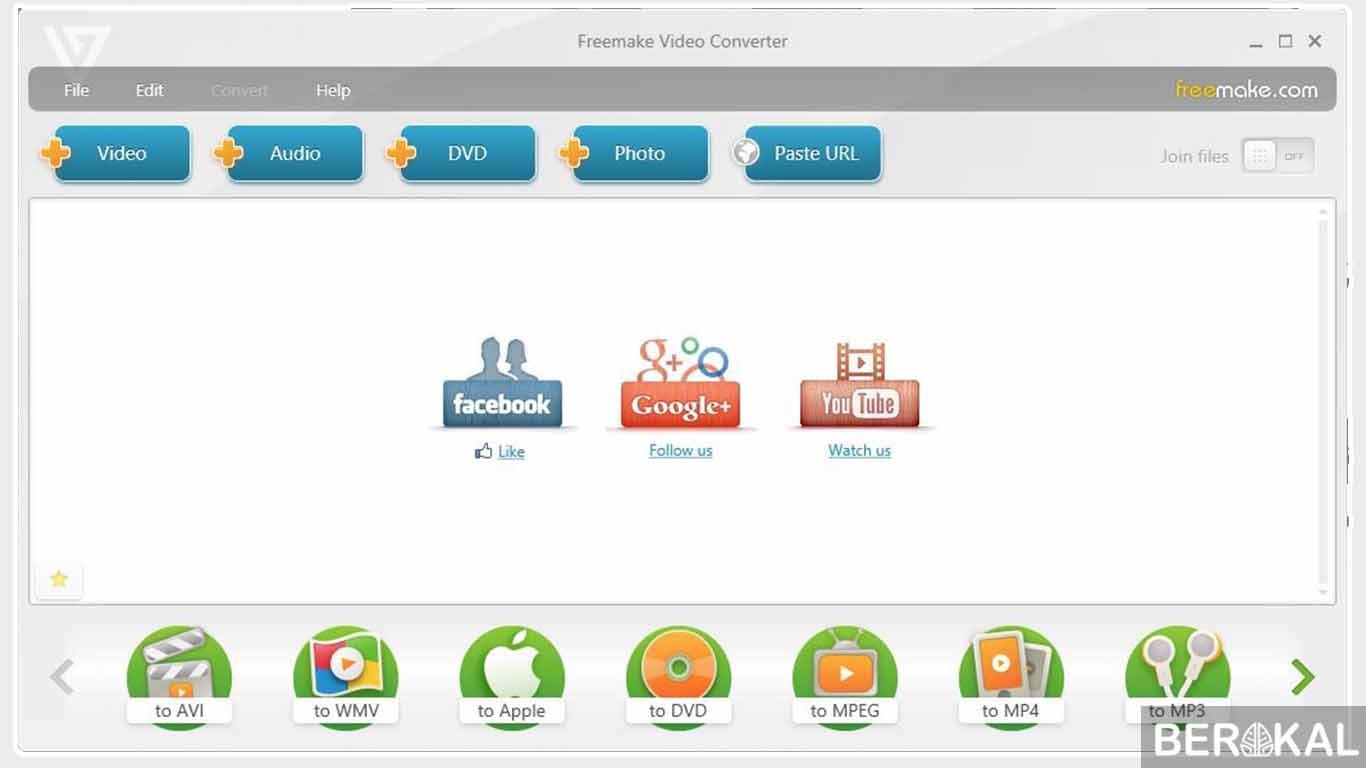
Task: Minimize the Freemake Video Converter window
Action: click(x=1256, y=42)
